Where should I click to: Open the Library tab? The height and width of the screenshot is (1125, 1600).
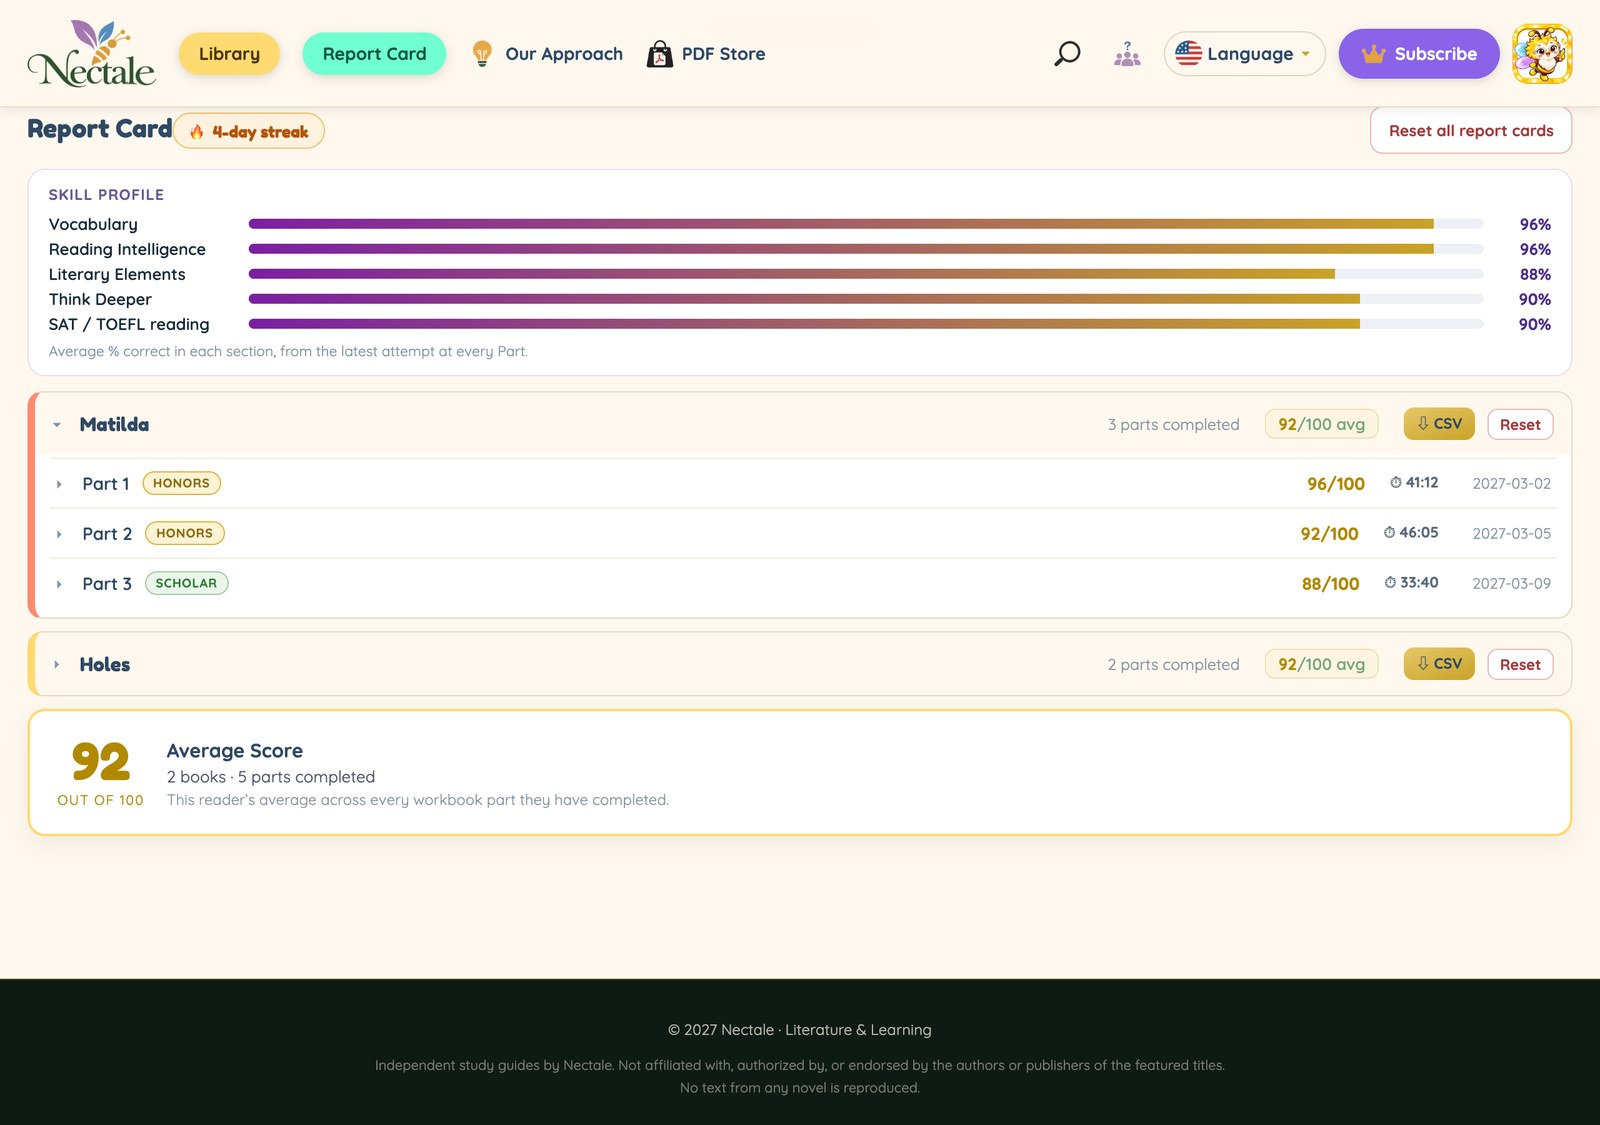[229, 54]
